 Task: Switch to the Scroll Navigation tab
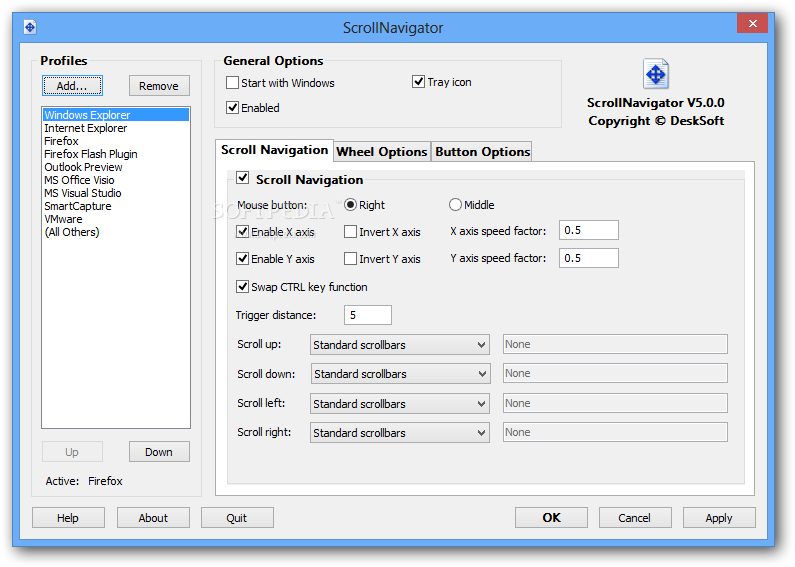(274, 150)
